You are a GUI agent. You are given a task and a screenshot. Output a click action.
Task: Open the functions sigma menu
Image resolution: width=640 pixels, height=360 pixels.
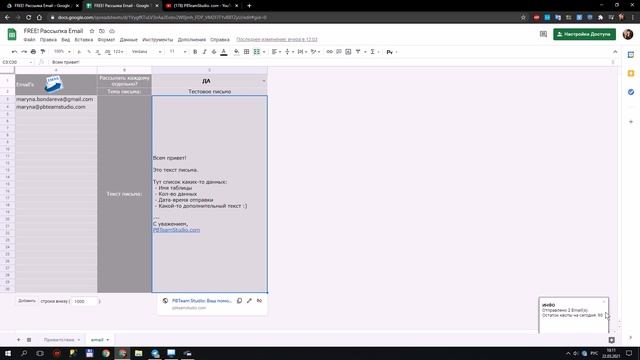coord(373,52)
